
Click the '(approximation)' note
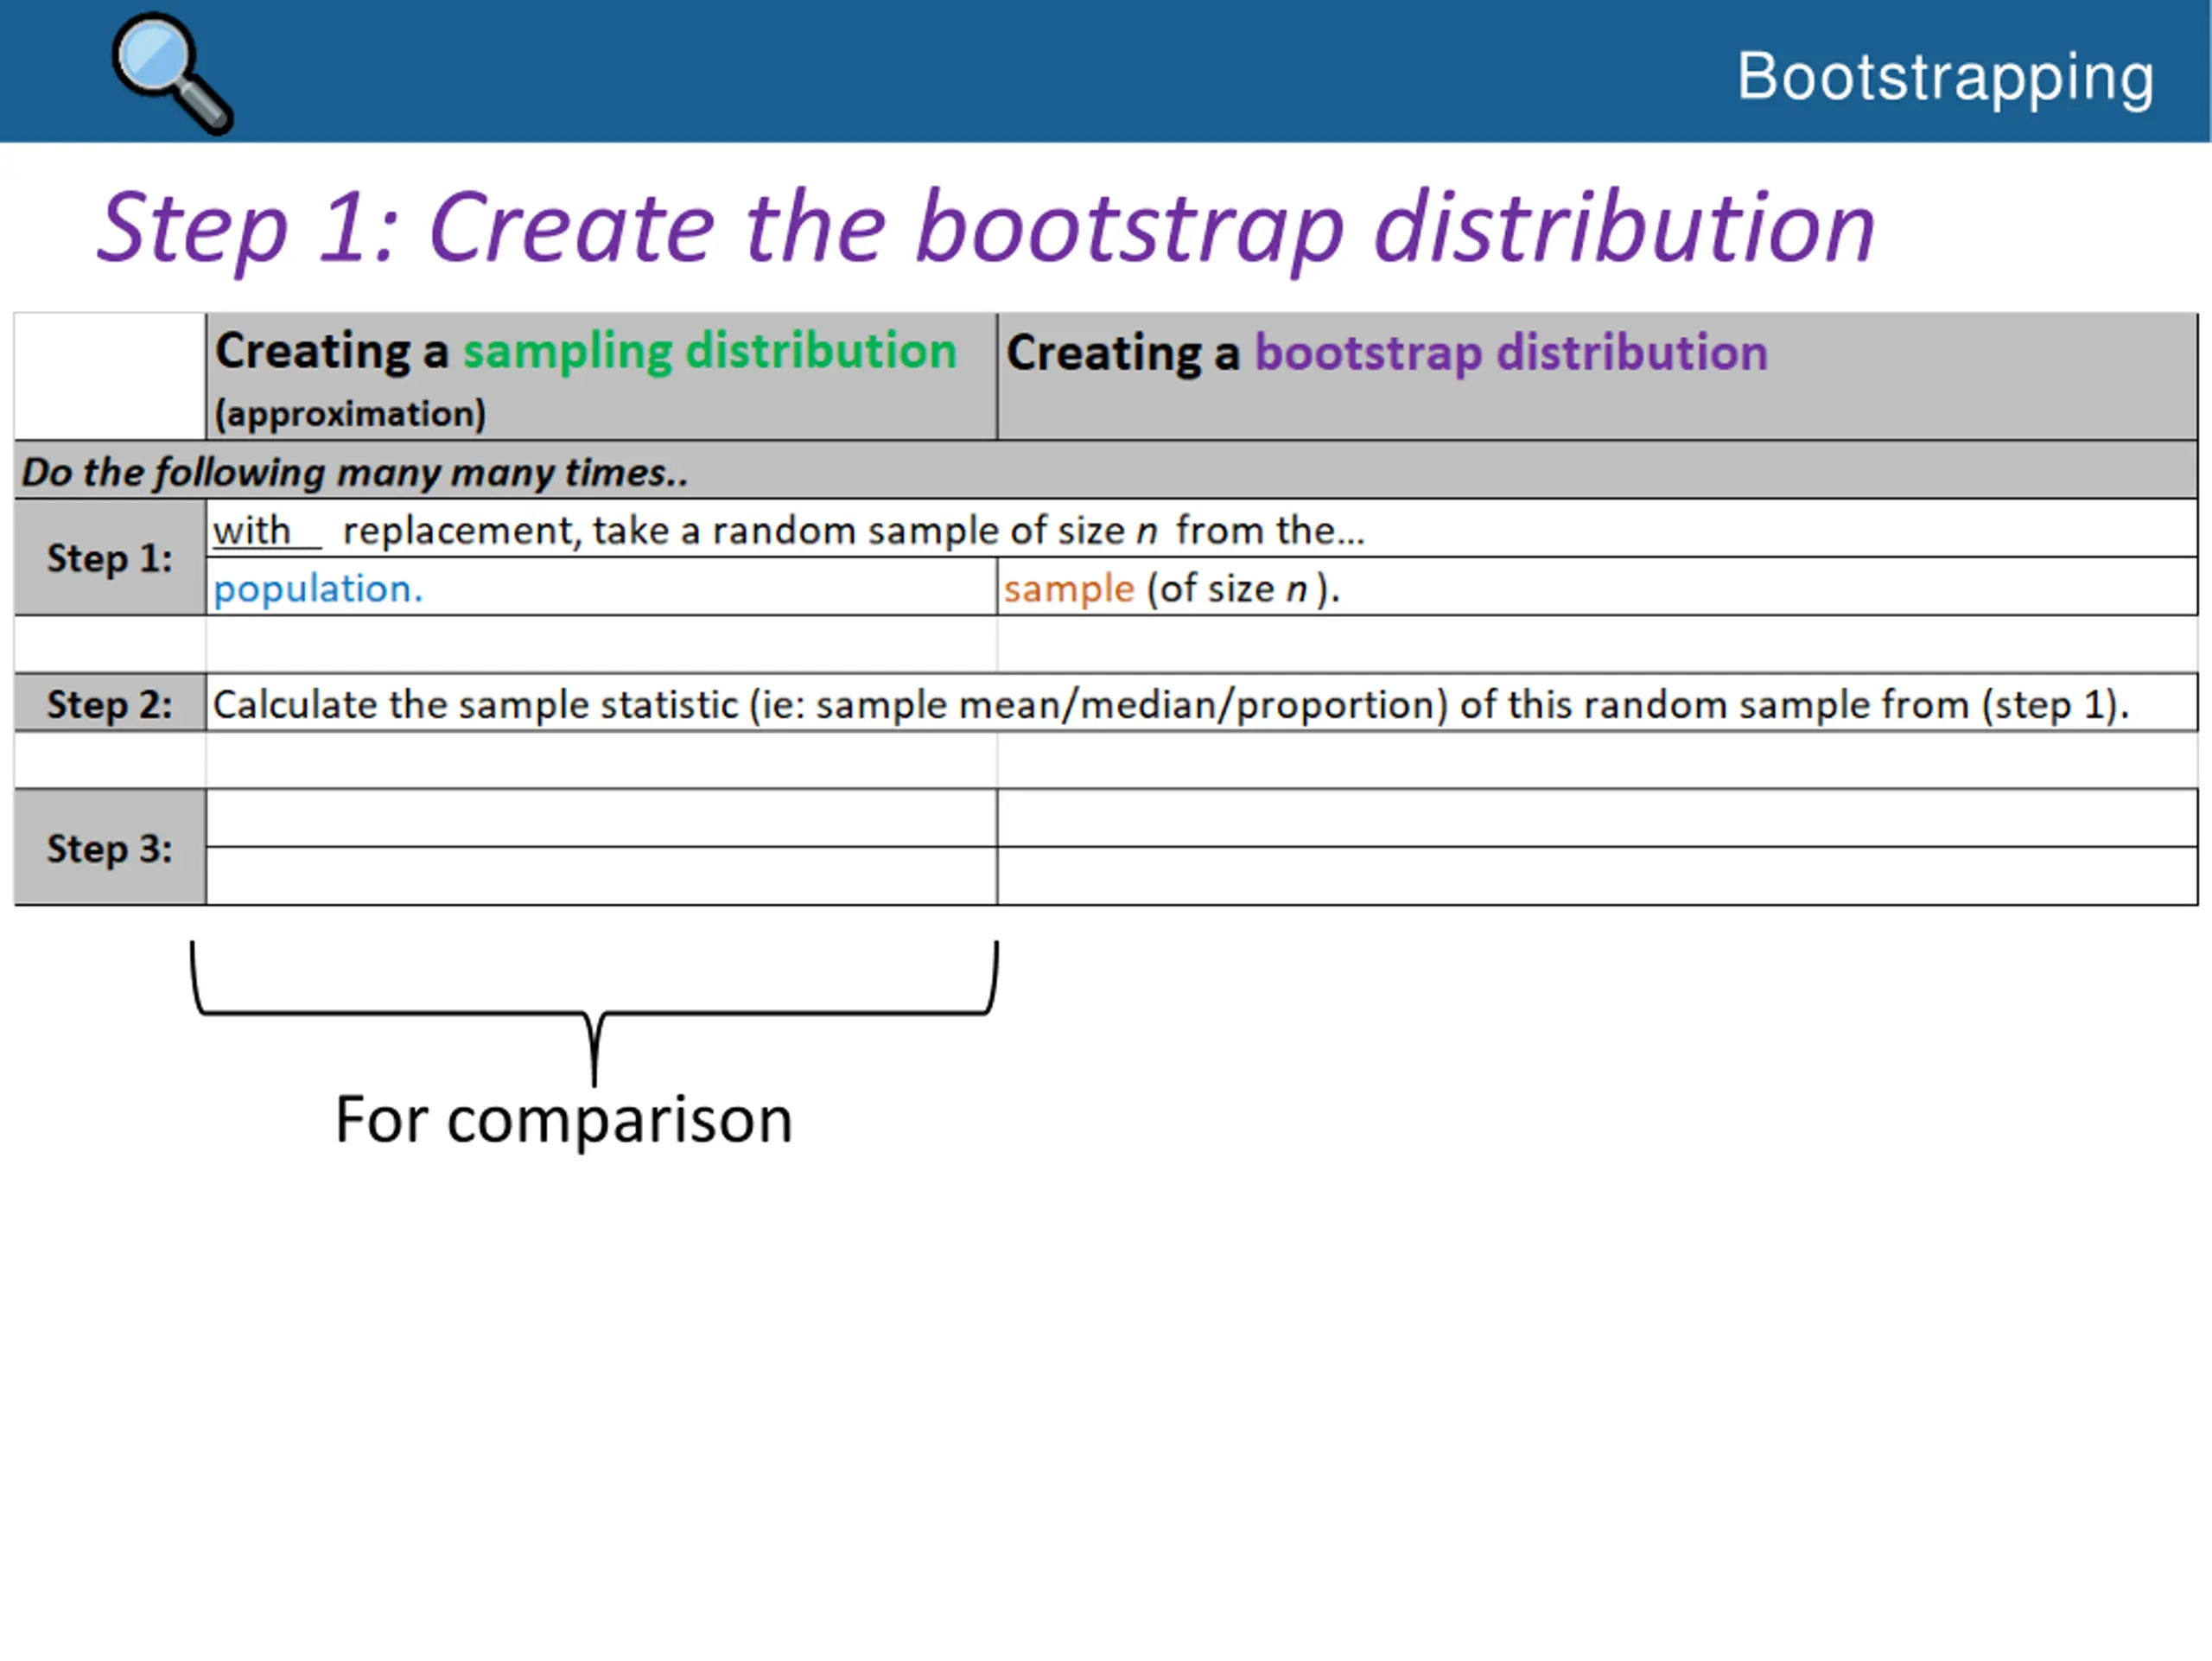click(350, 413)
